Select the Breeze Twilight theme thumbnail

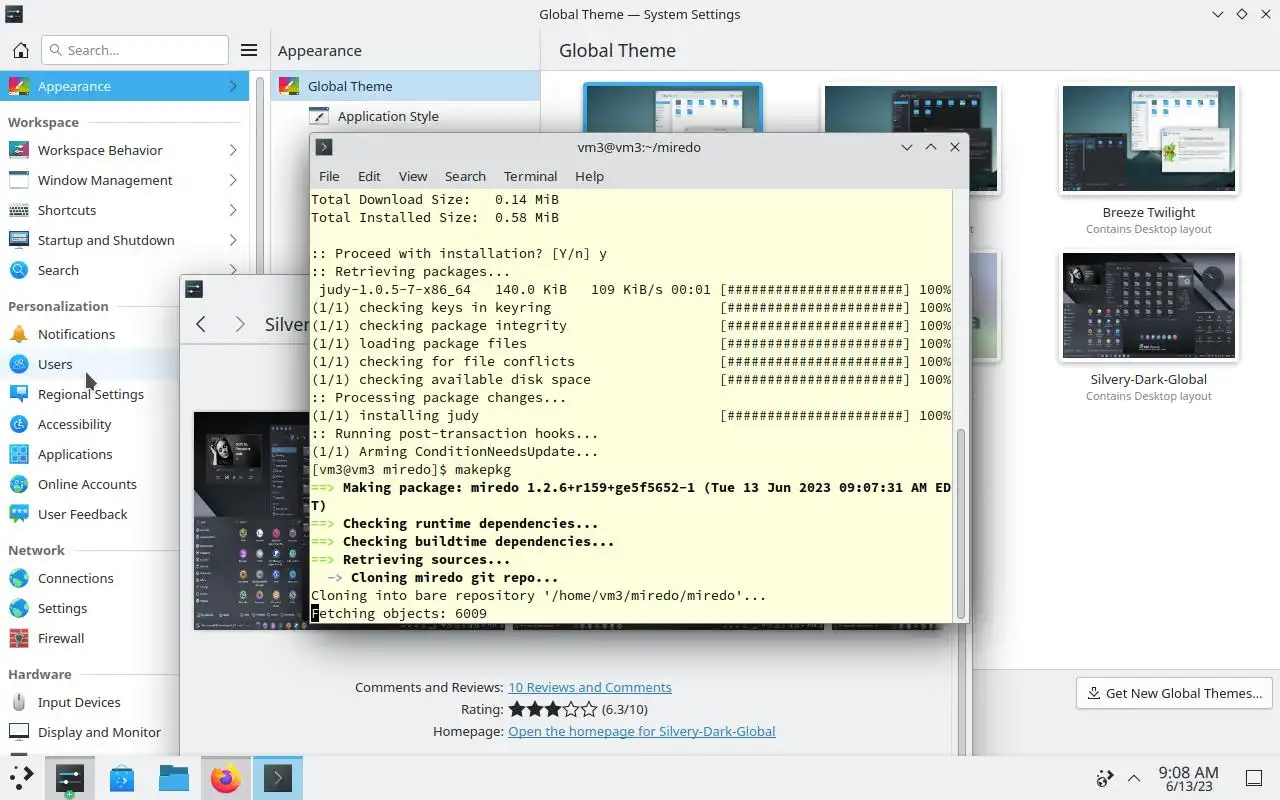click(1149, 139)
